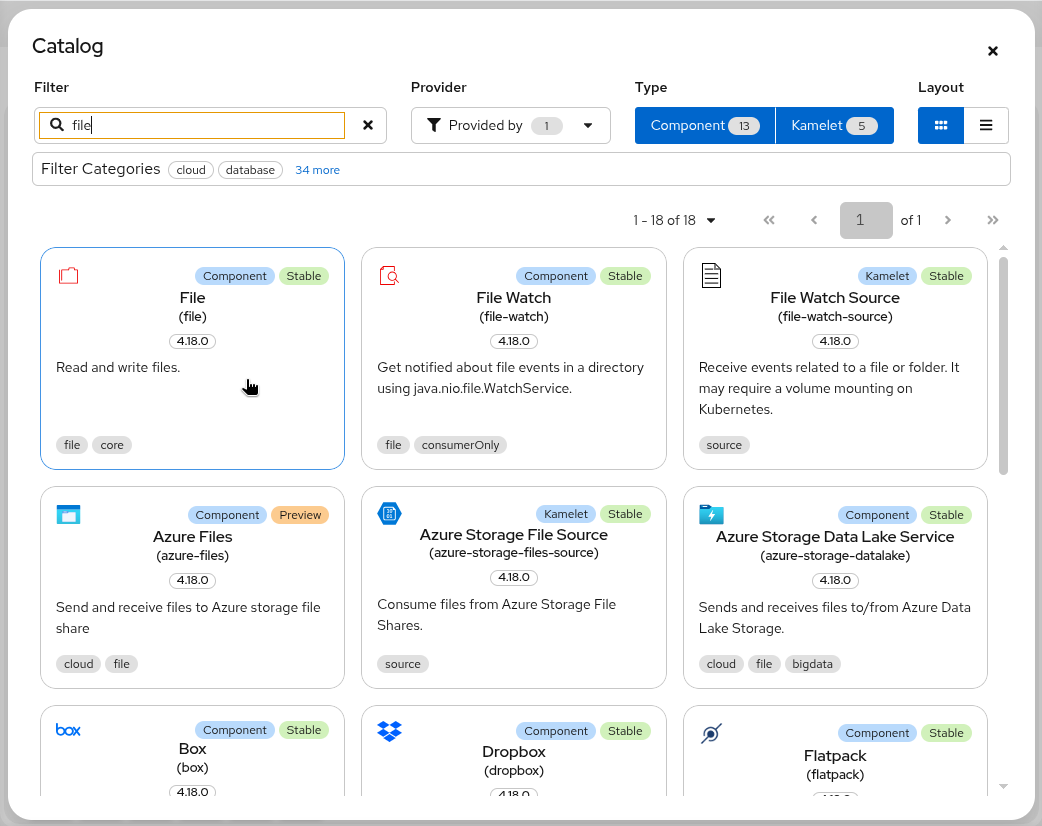Click the Azure Storage File Source icon
The image size is (1042, 826).
[389, 514]
